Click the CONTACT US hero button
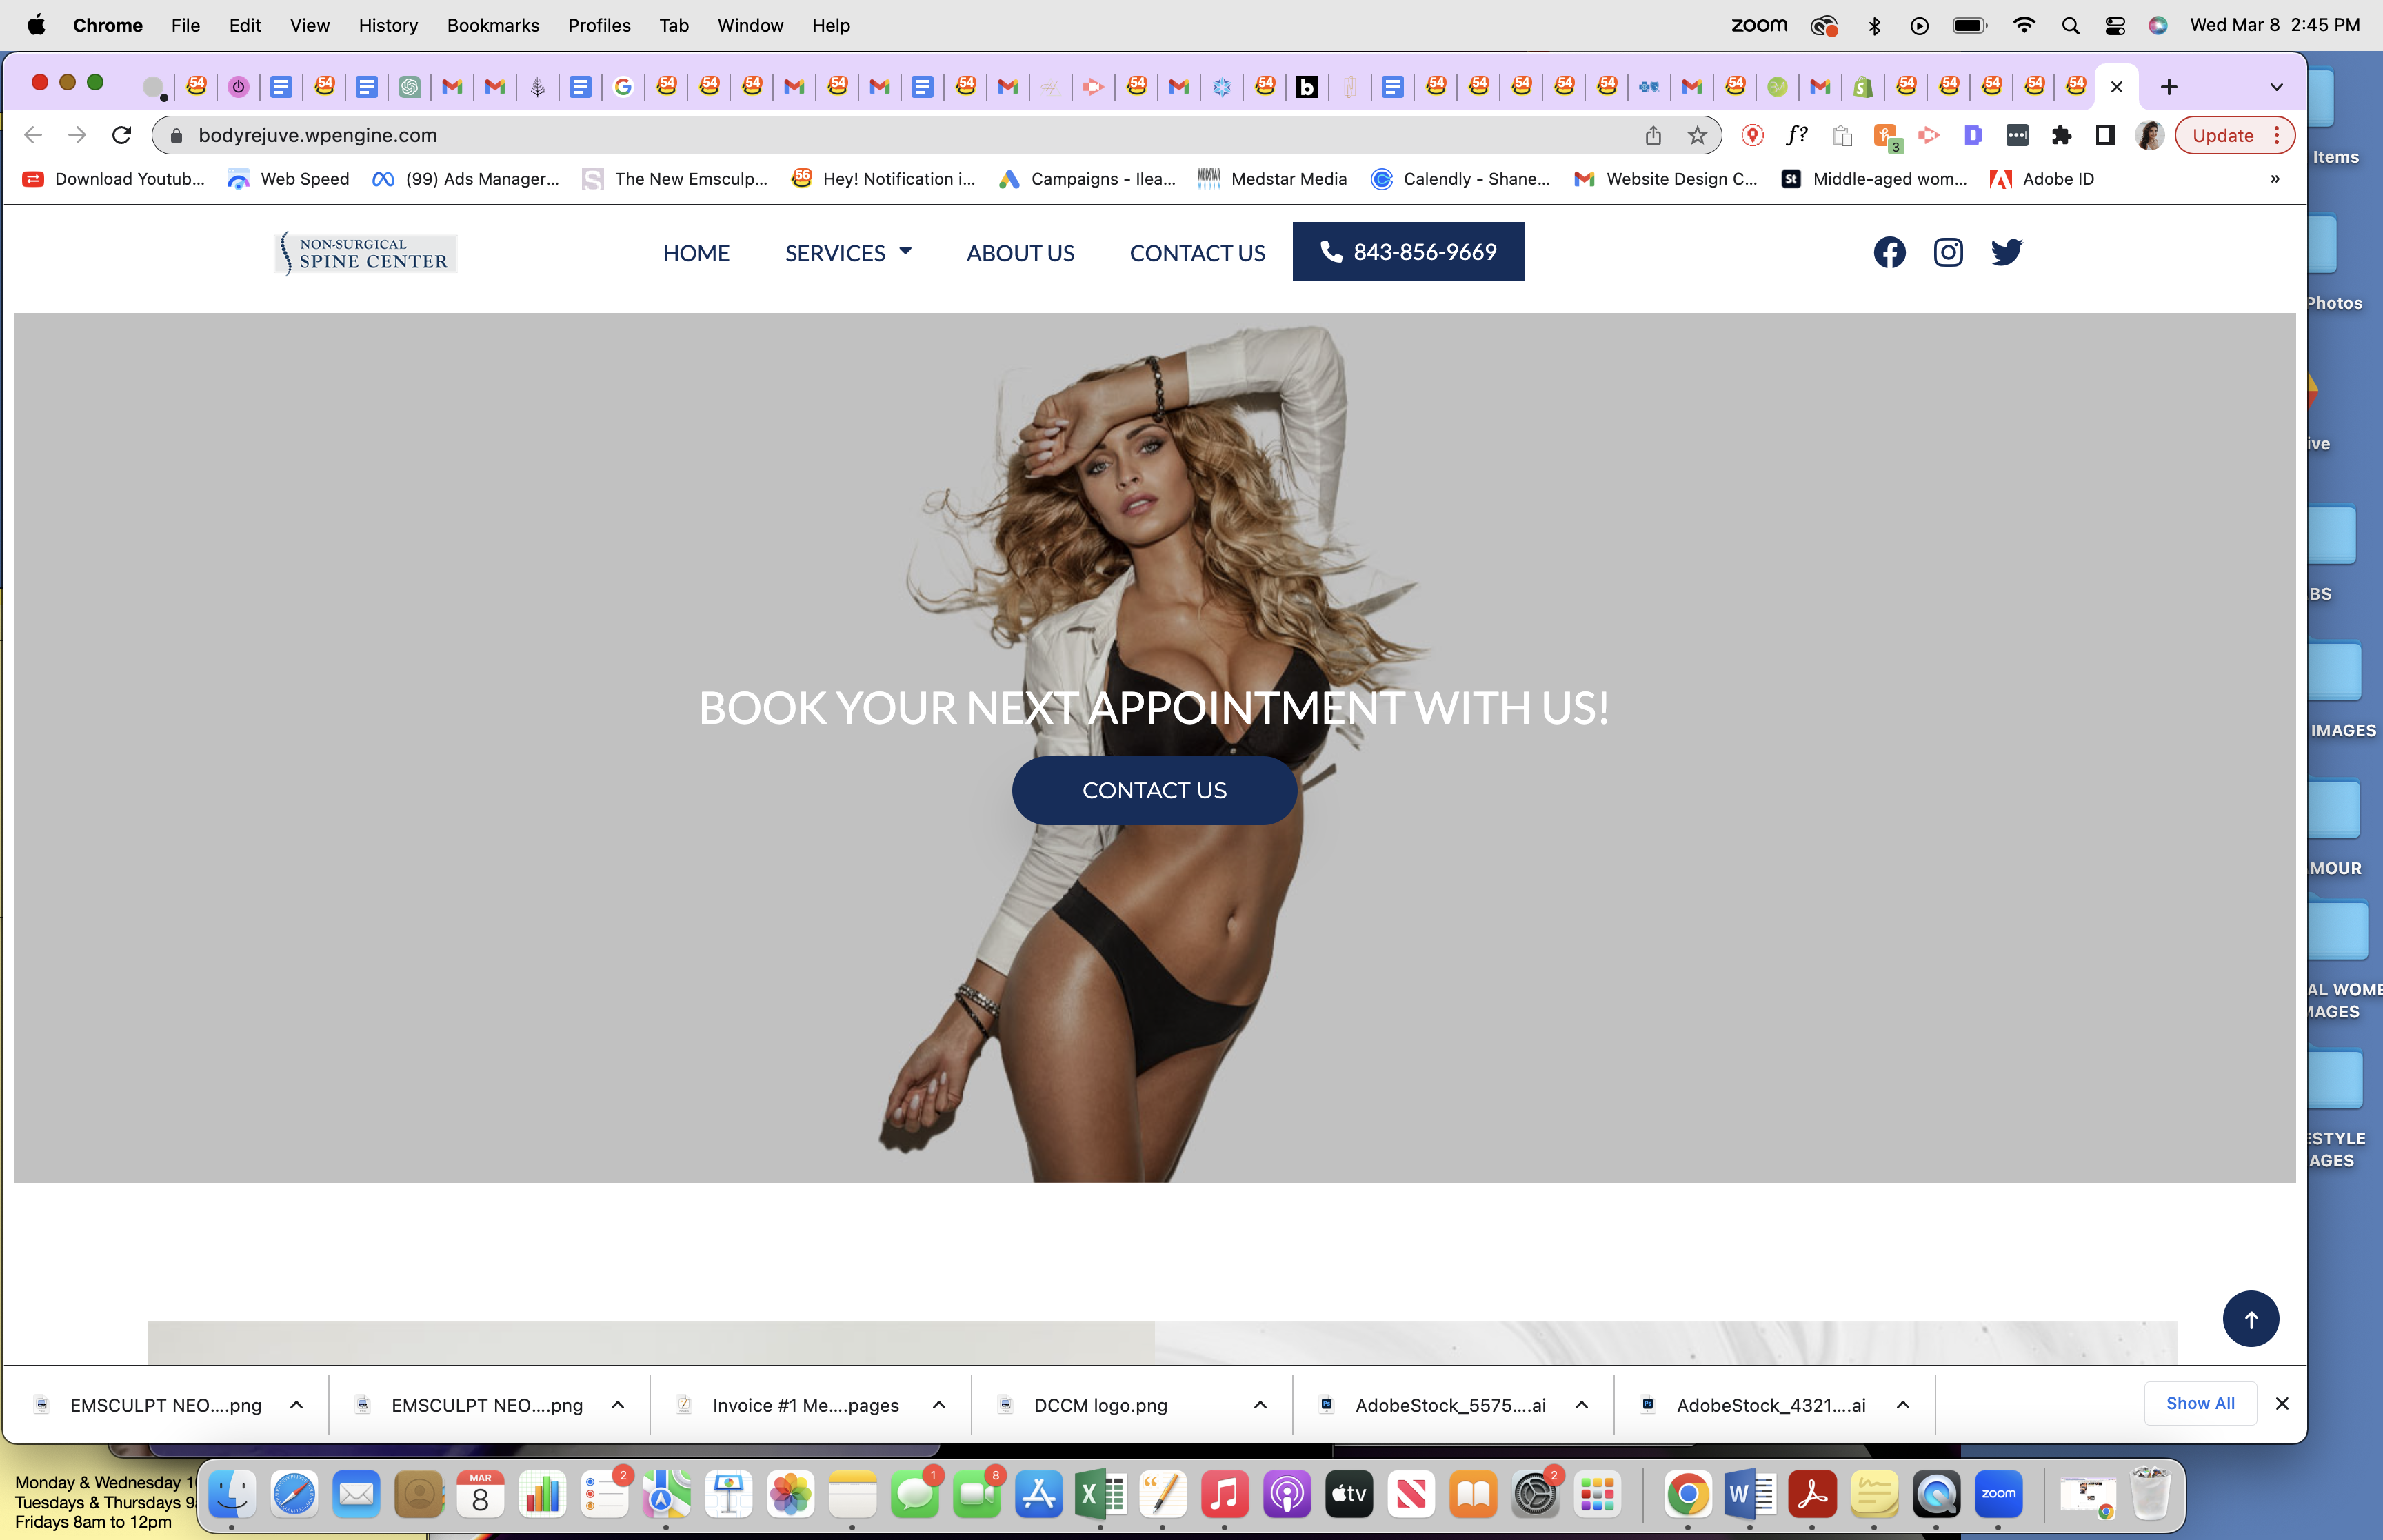 click(x=1154, y=790)
